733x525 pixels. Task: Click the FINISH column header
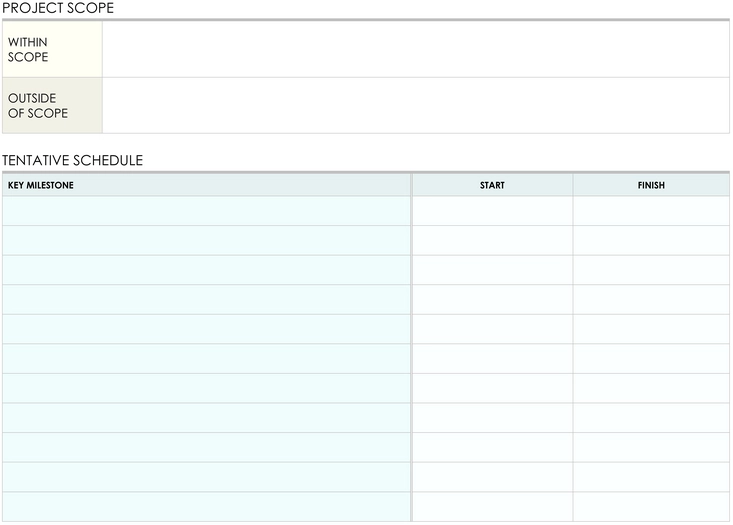(x=651, y=185)
